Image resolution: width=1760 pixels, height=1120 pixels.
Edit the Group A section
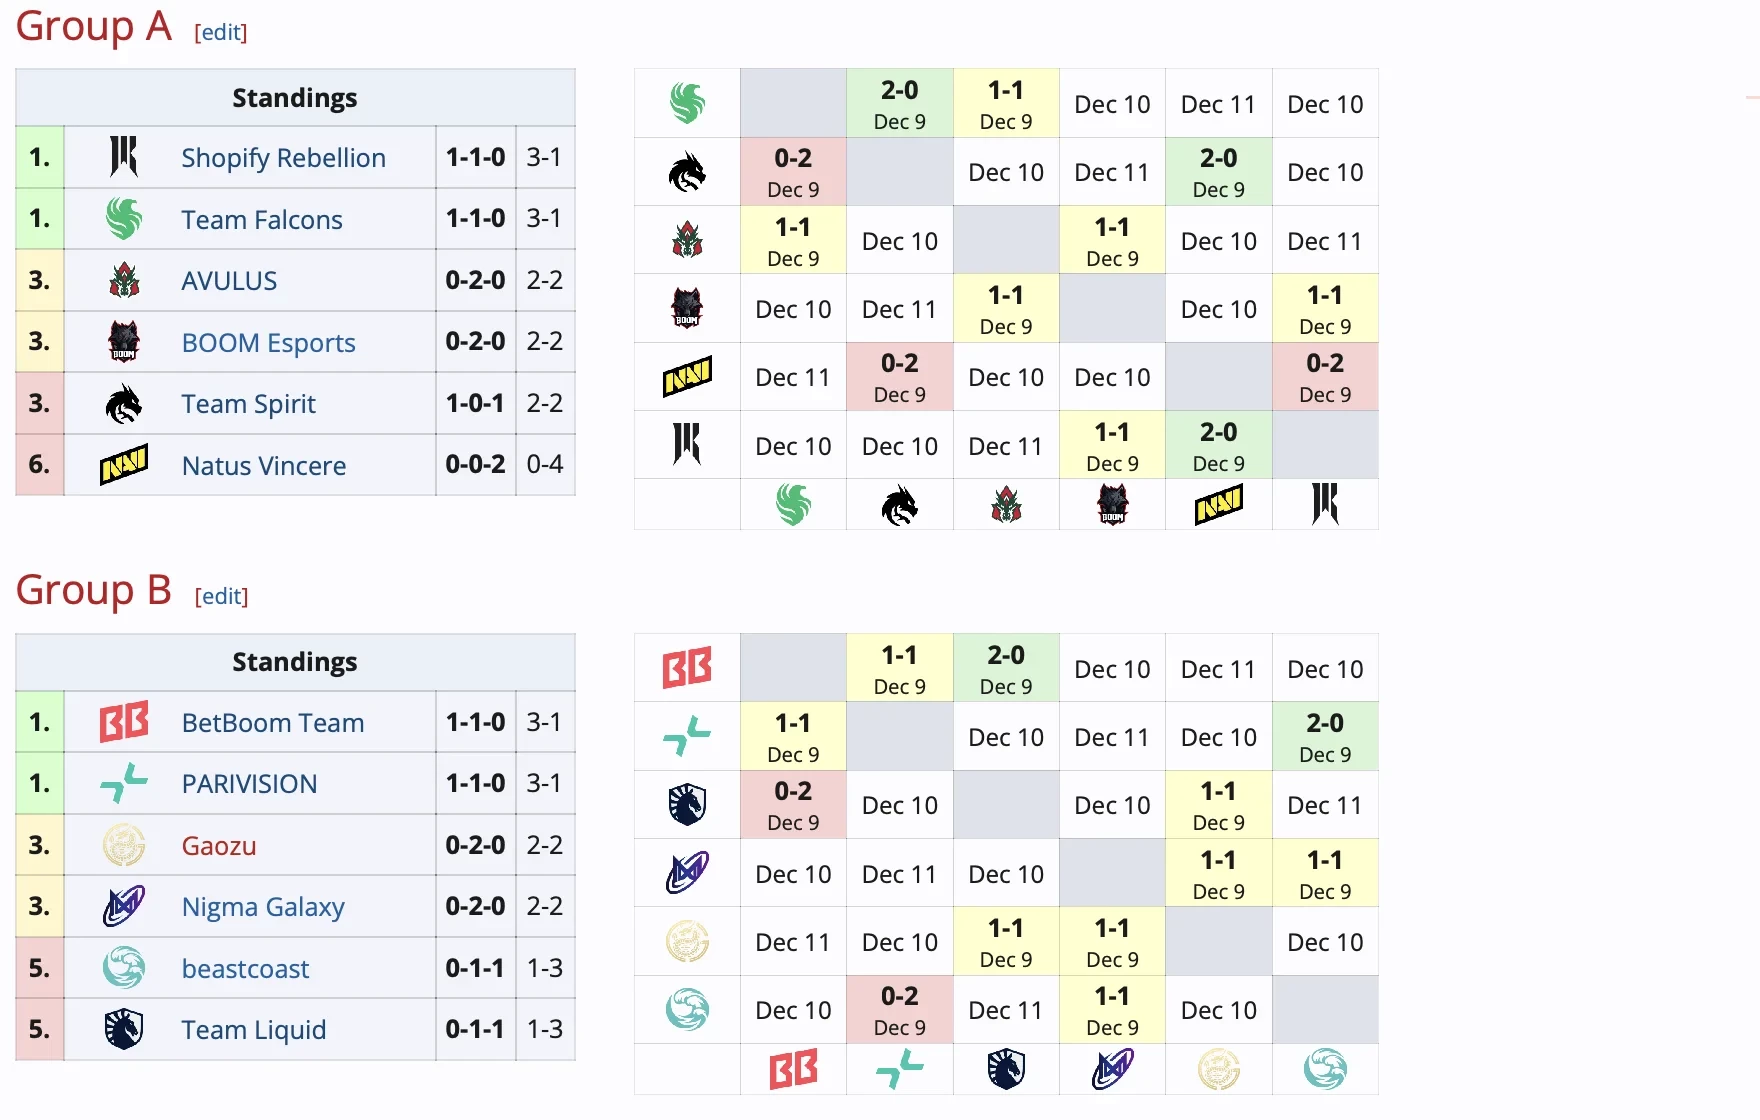221,32
